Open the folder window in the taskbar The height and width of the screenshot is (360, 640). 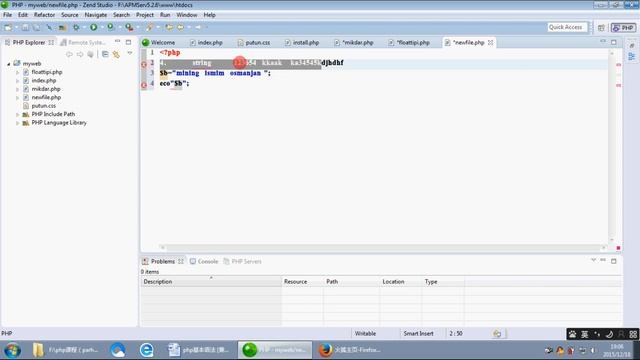(66, 350)
